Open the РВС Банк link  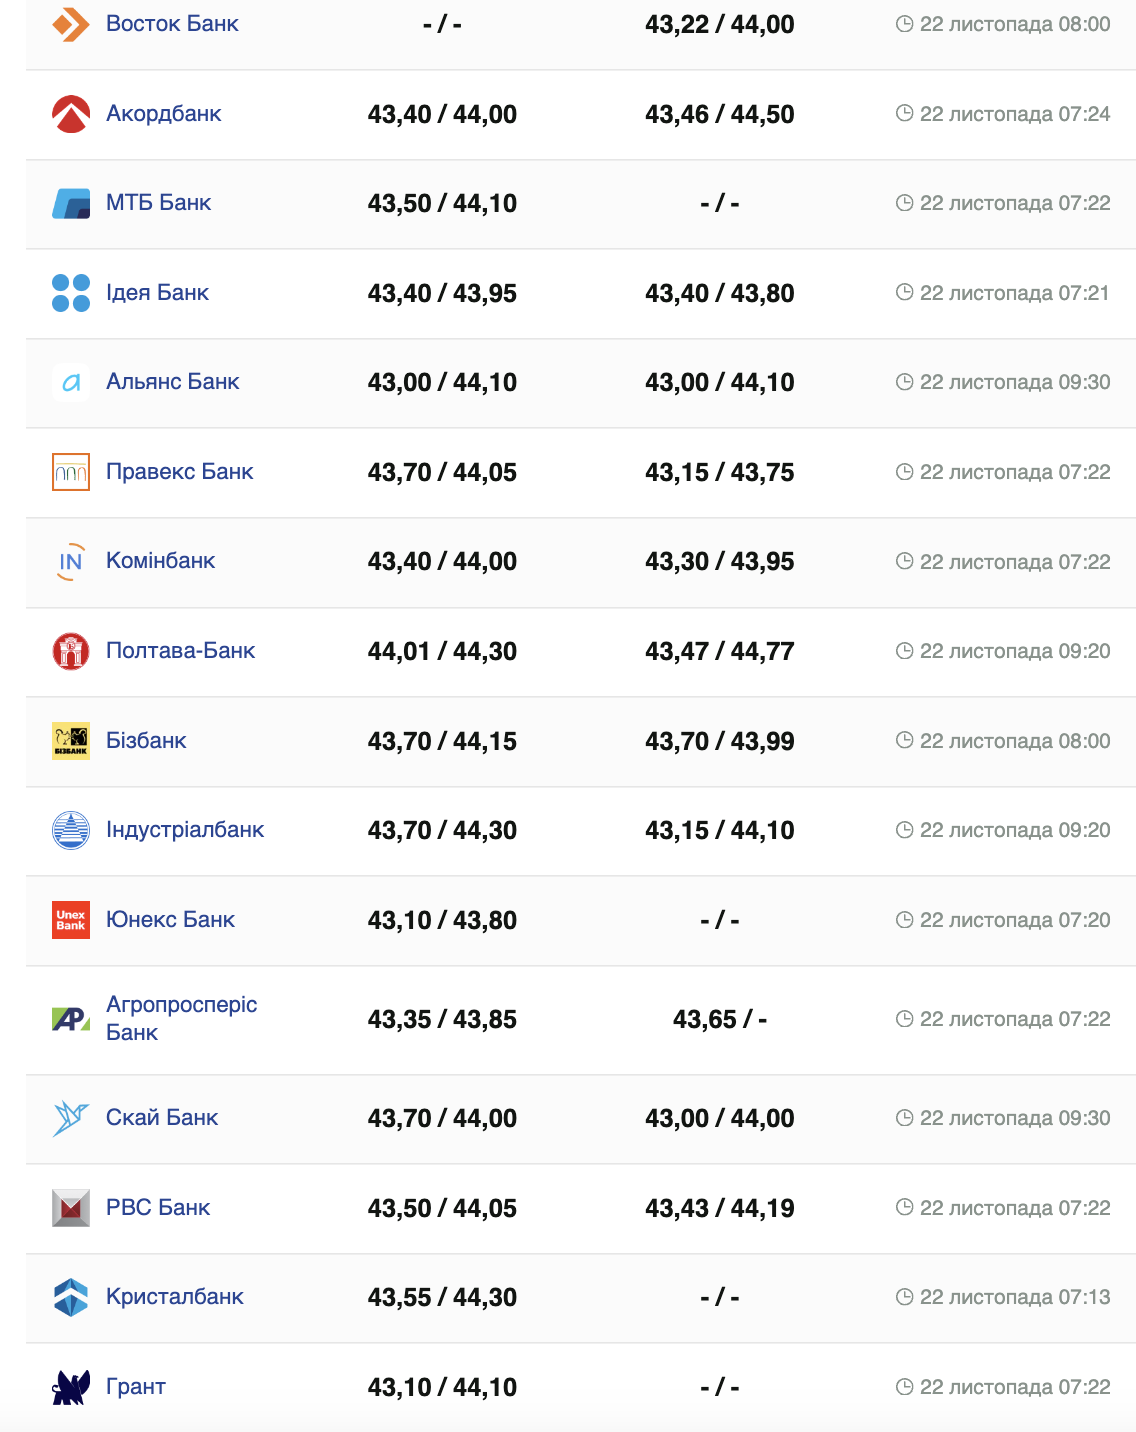point(158,1208)
